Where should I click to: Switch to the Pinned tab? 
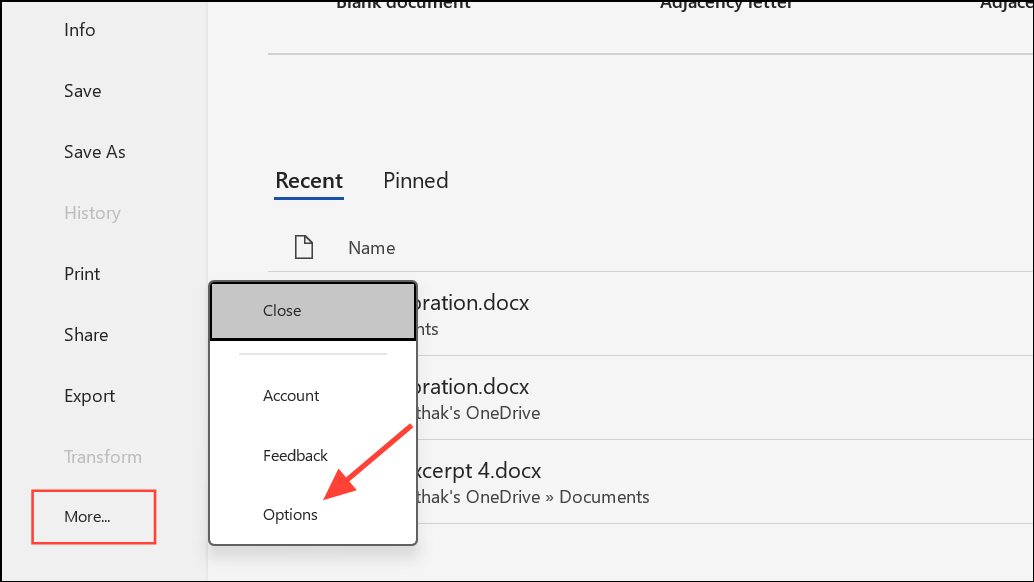[415, 181]
